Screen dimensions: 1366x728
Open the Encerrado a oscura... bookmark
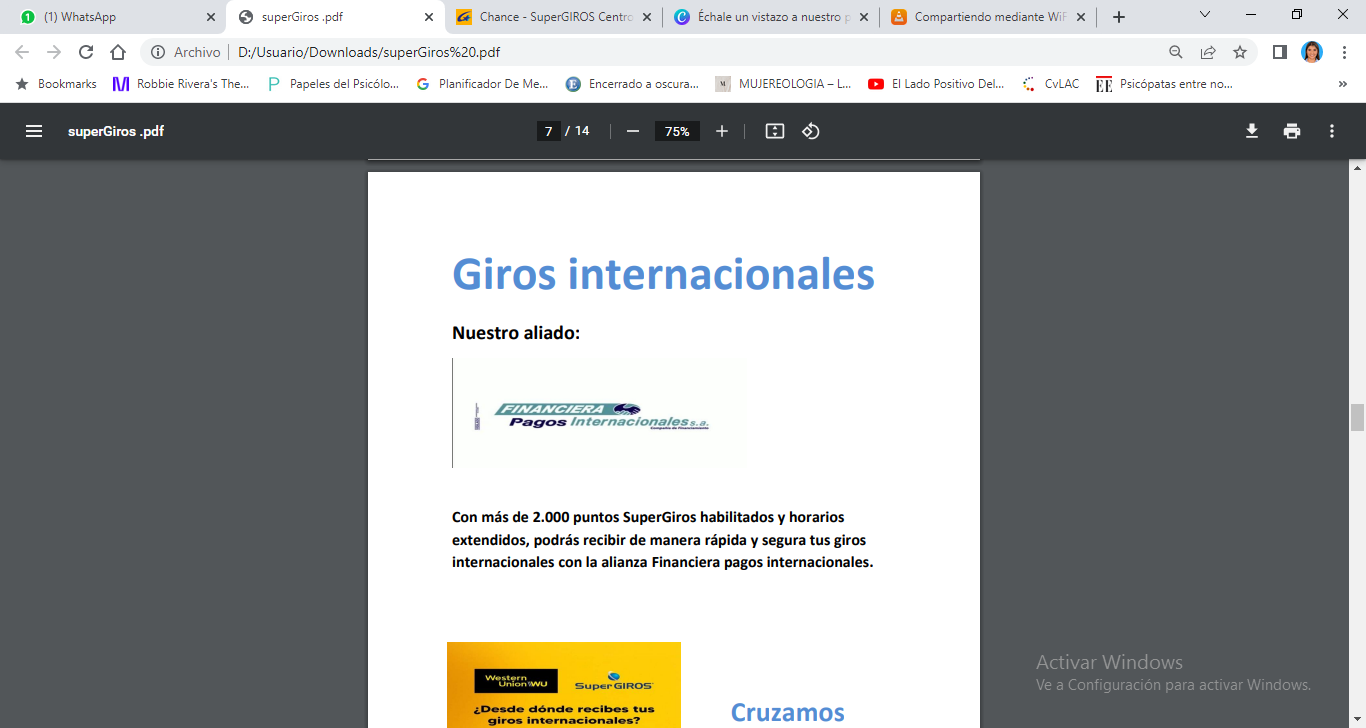pos(632,84)
